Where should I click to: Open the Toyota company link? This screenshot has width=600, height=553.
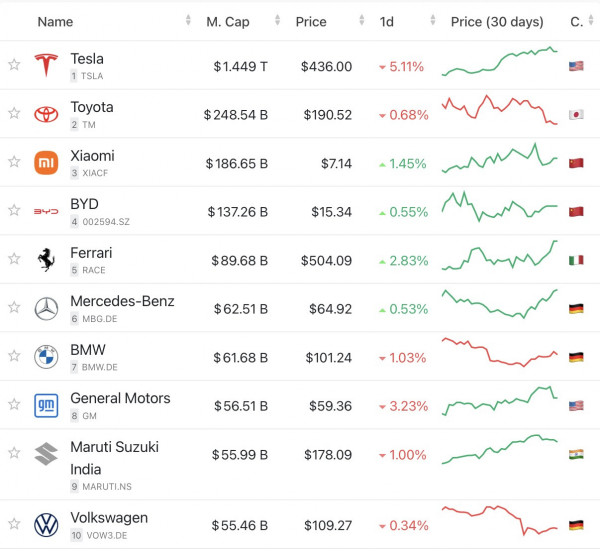pos(92,107)
